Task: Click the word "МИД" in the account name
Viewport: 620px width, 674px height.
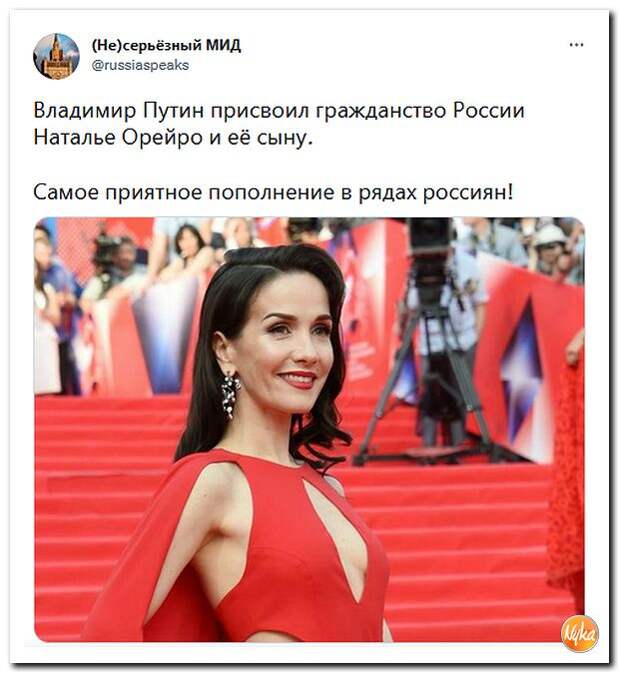Action: coord(223,45)
